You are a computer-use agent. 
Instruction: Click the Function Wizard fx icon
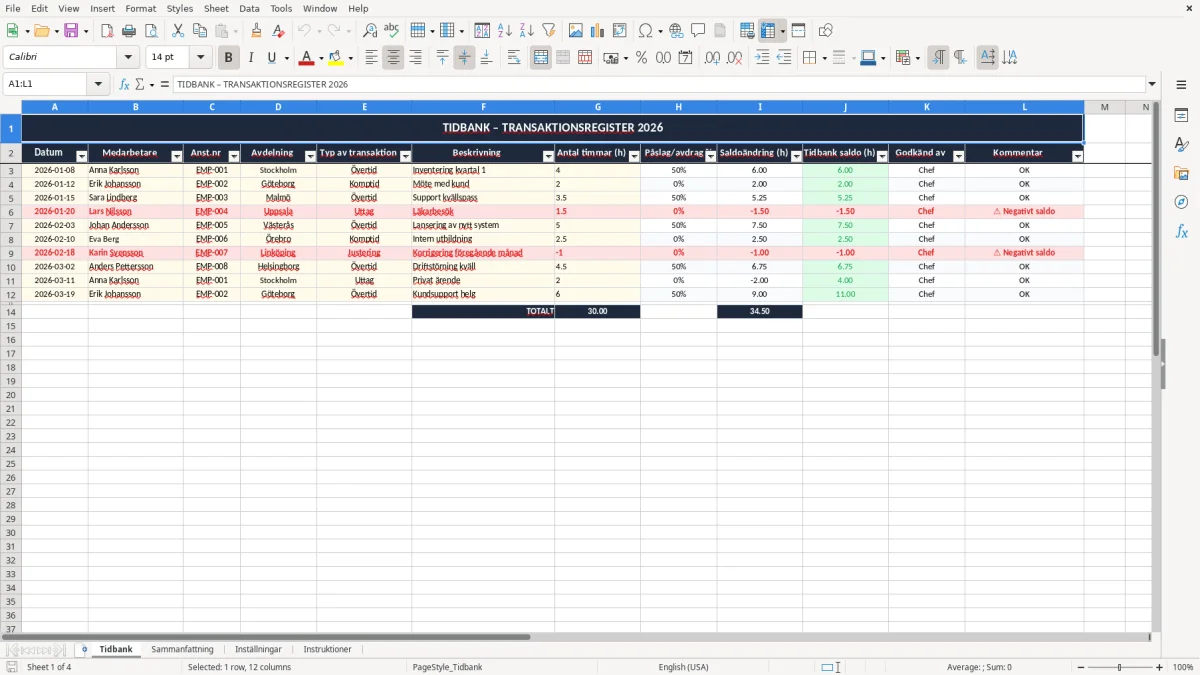(x=124, y=84)
